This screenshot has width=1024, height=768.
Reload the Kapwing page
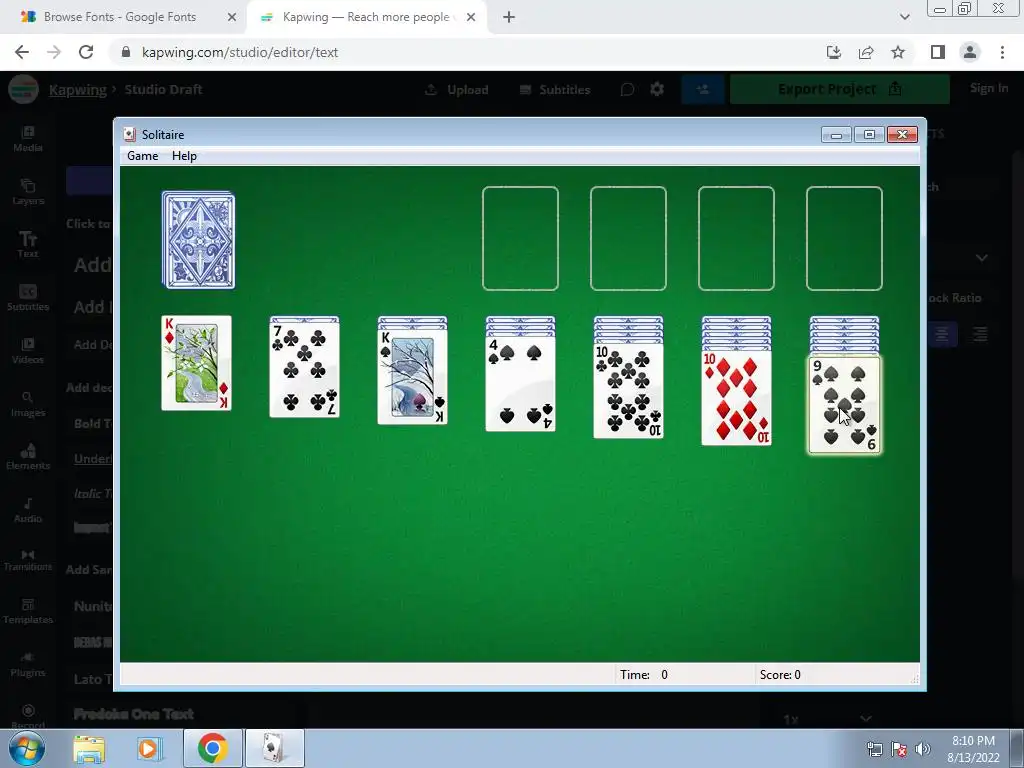click(x=86, y=52)
